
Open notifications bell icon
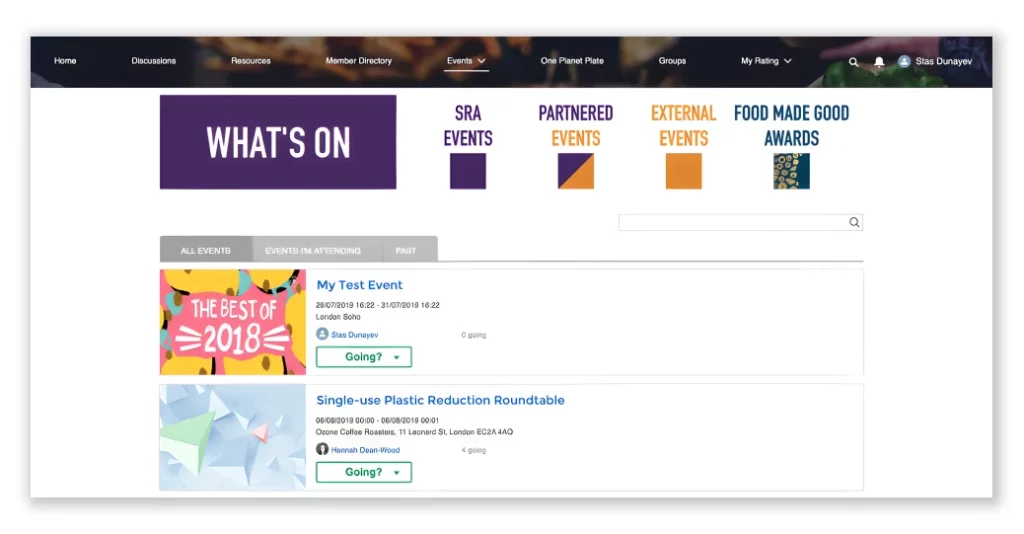pos(879,61)
